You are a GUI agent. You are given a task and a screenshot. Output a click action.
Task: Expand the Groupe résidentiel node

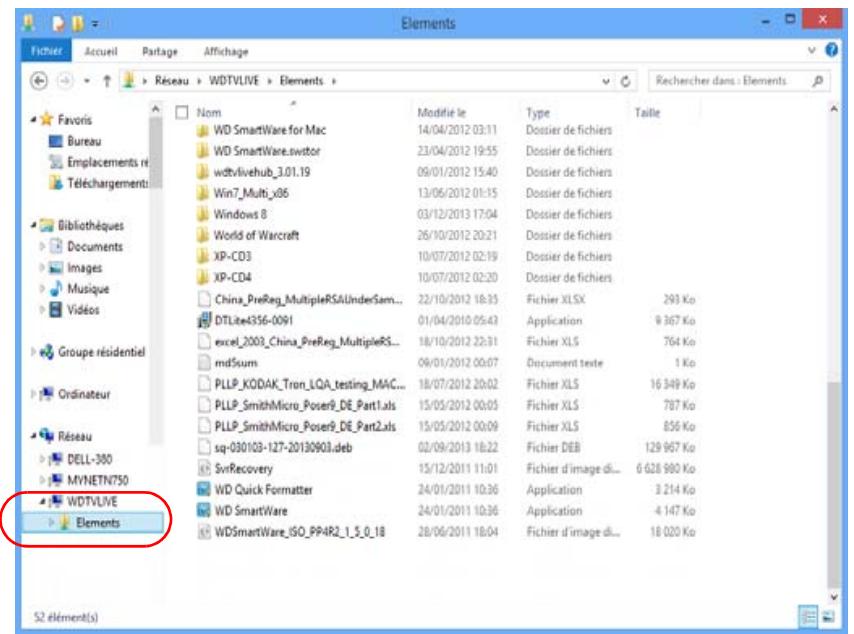coord(33,352)
